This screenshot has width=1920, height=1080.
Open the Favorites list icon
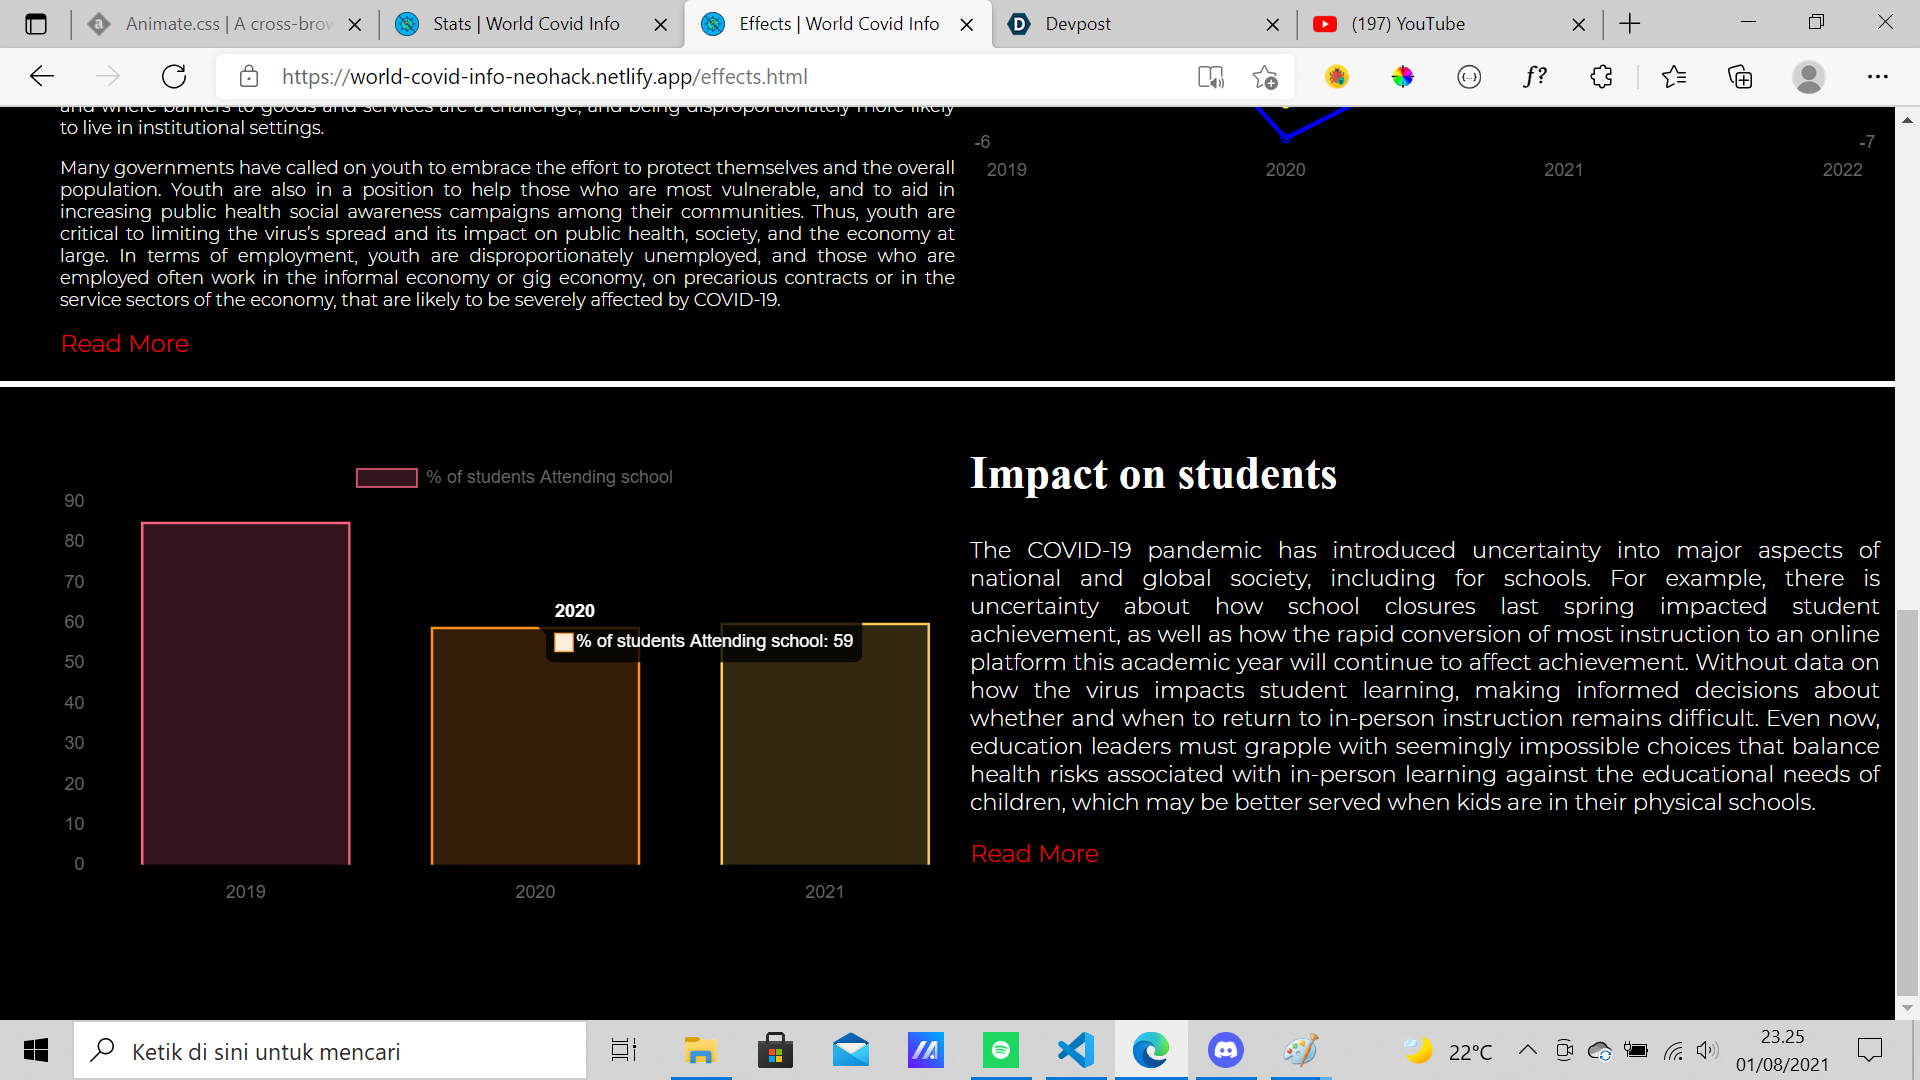[x=1673, y=76]
